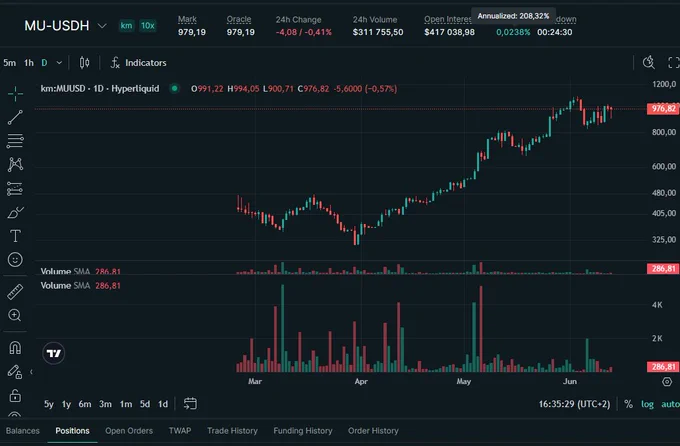This screenshot has height=446, width=680.
Task: Toggle auto scale mode
Action: tap(670, 404)
